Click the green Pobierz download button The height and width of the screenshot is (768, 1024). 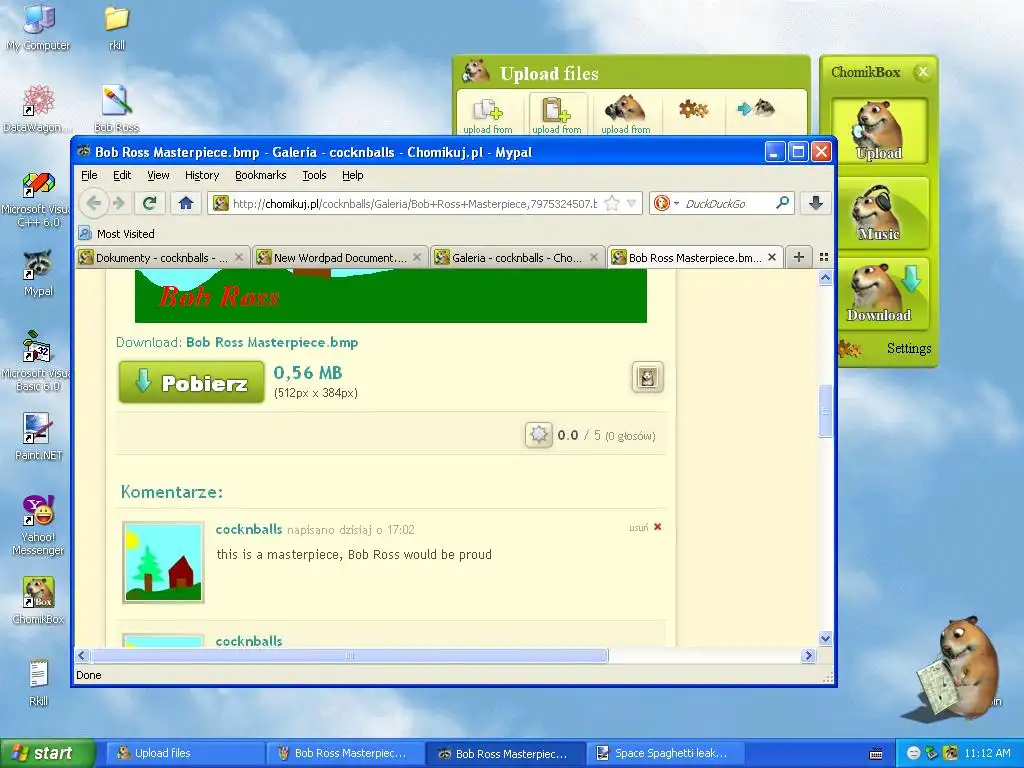191,382
